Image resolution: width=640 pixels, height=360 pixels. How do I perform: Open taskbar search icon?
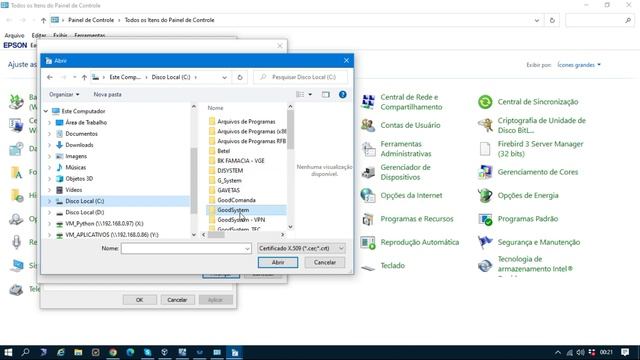point(26,352)
